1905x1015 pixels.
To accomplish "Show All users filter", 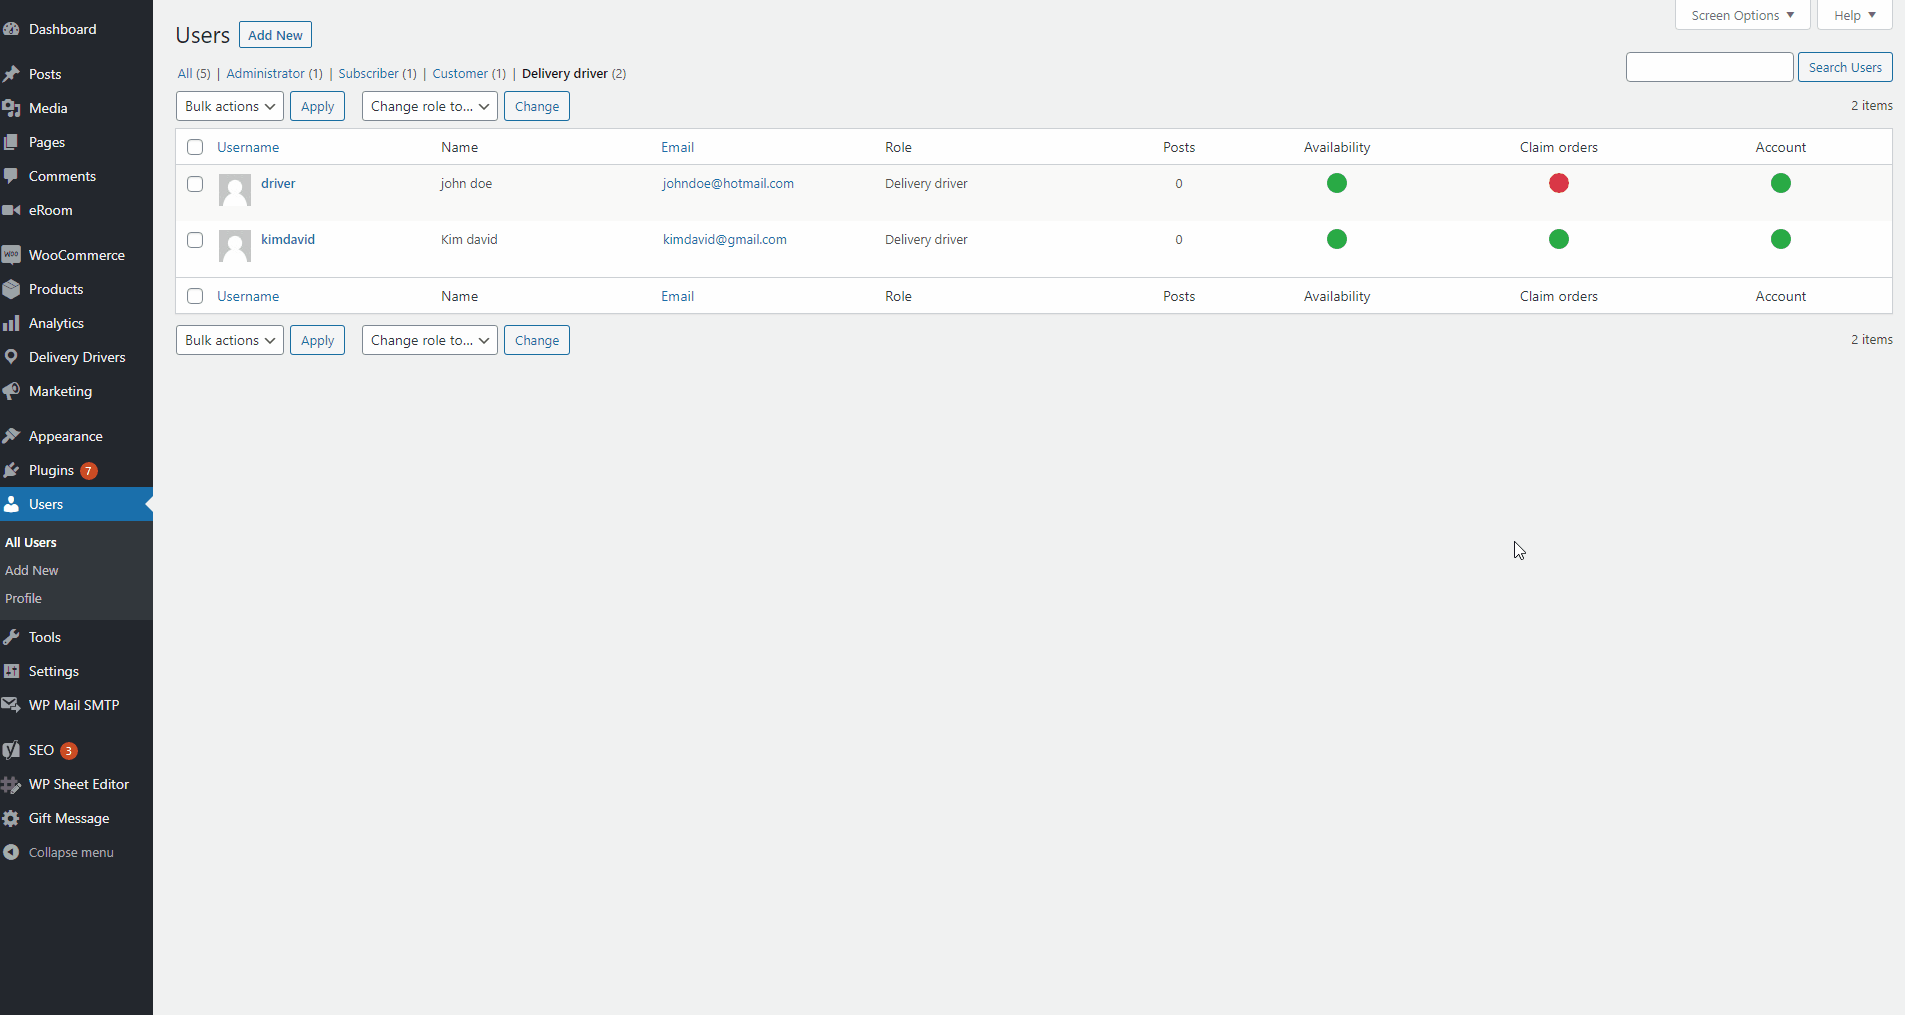I will tap(194, 73).
